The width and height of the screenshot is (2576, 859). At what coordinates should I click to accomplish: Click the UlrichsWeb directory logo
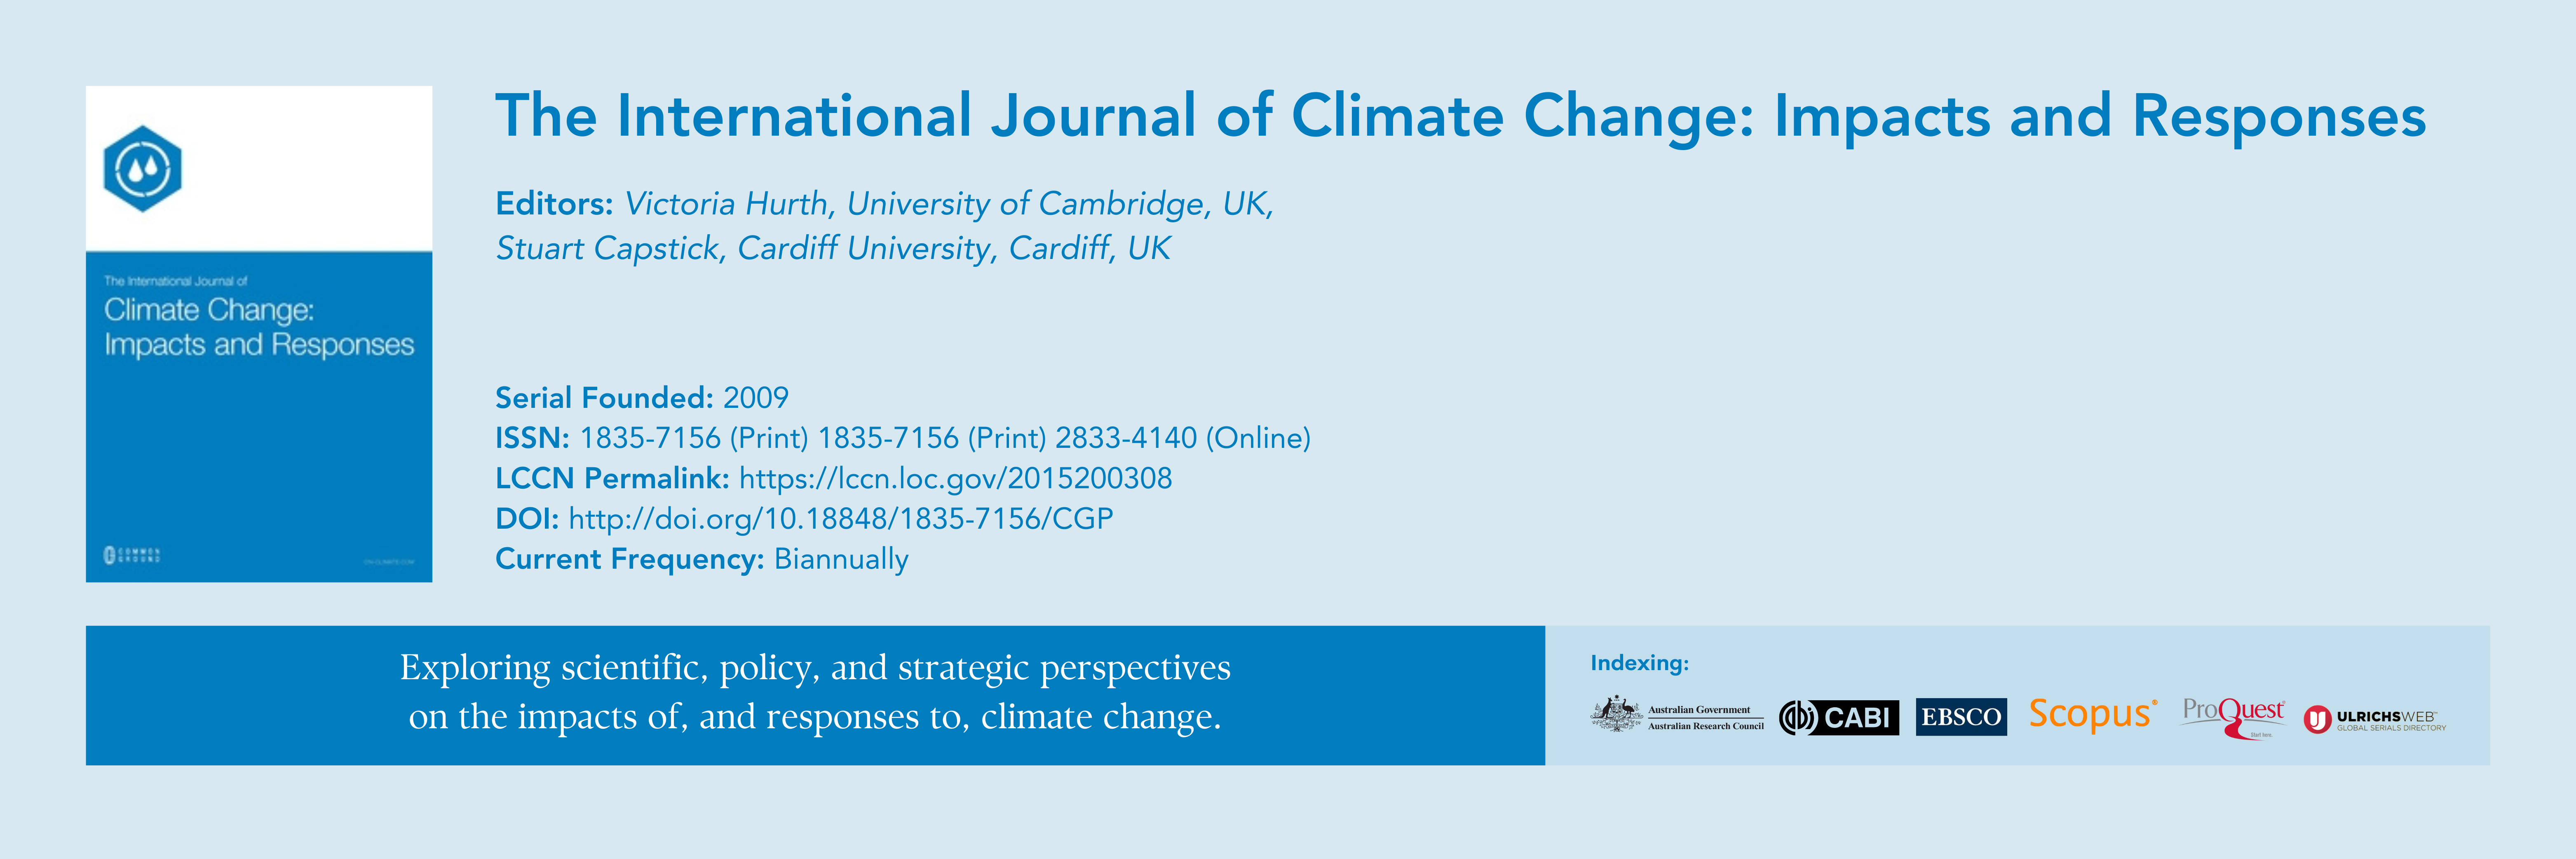2375,720
